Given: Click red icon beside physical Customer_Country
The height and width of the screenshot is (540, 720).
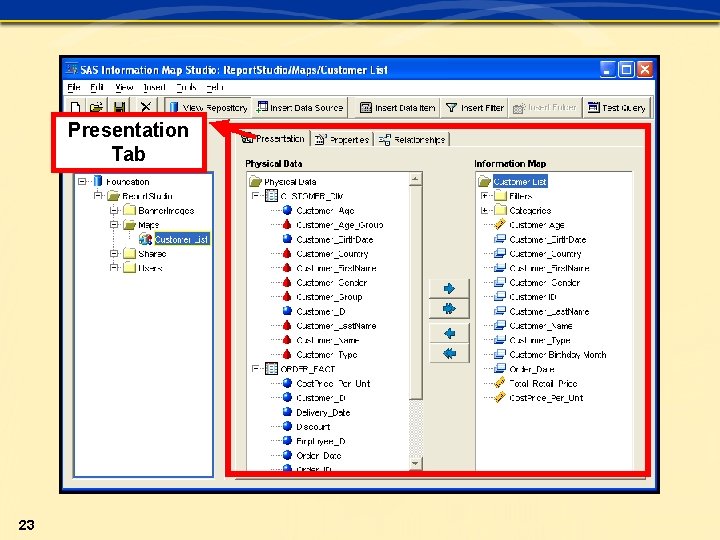Looking at the screenshot, I should tap(287, 253).
